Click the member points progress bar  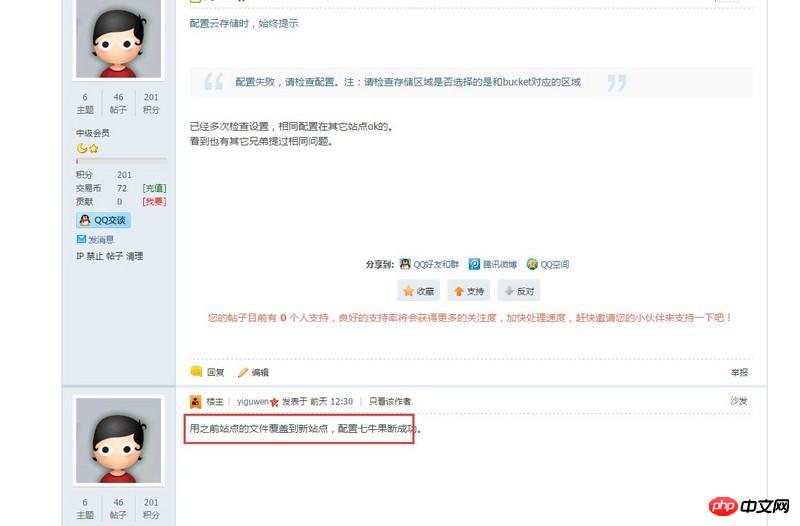tap(121, 161)
